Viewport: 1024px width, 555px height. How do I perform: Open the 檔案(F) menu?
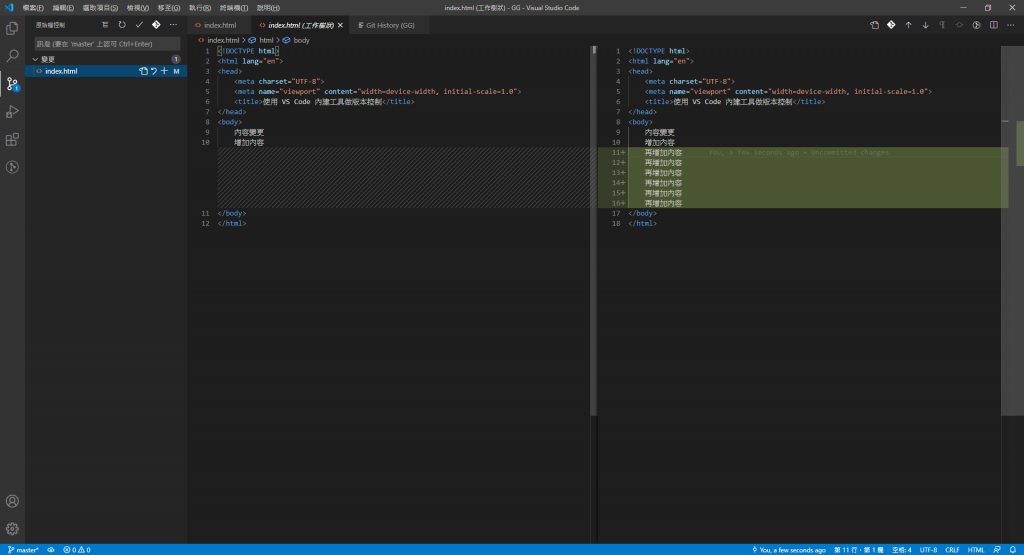[x=33, y=8]
